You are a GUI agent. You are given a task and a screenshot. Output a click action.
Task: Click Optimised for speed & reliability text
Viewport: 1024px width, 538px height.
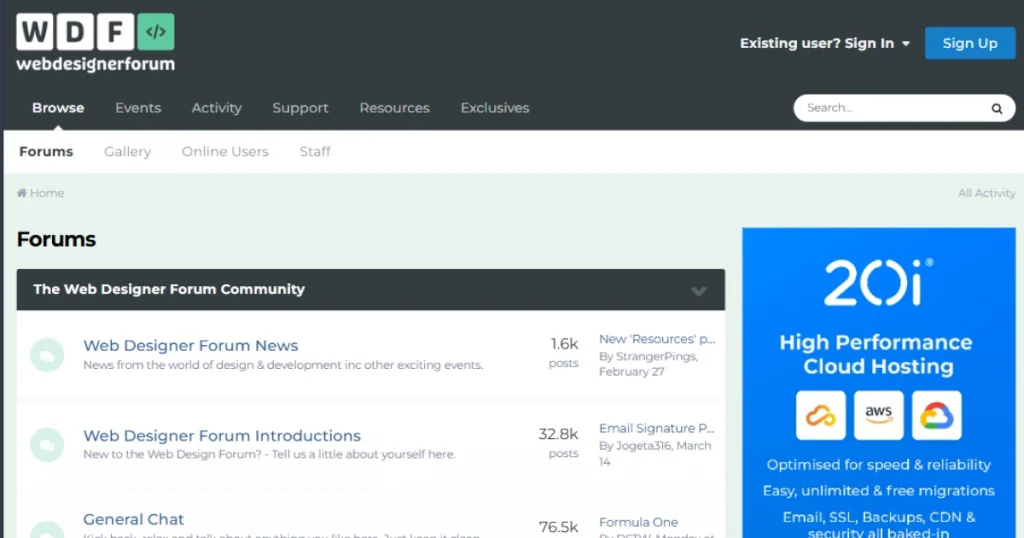click(878, 465)
